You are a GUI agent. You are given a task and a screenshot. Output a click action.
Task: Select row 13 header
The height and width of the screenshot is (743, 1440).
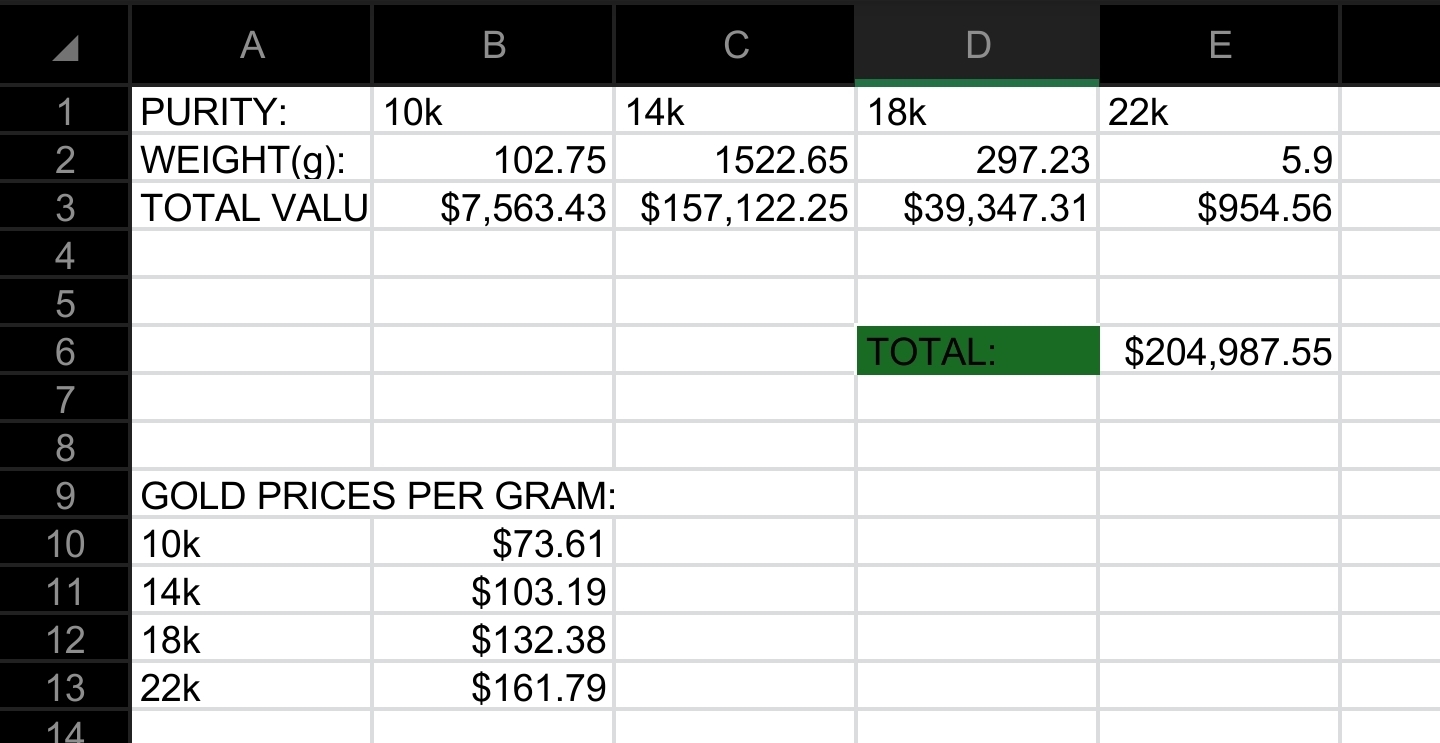65,687
